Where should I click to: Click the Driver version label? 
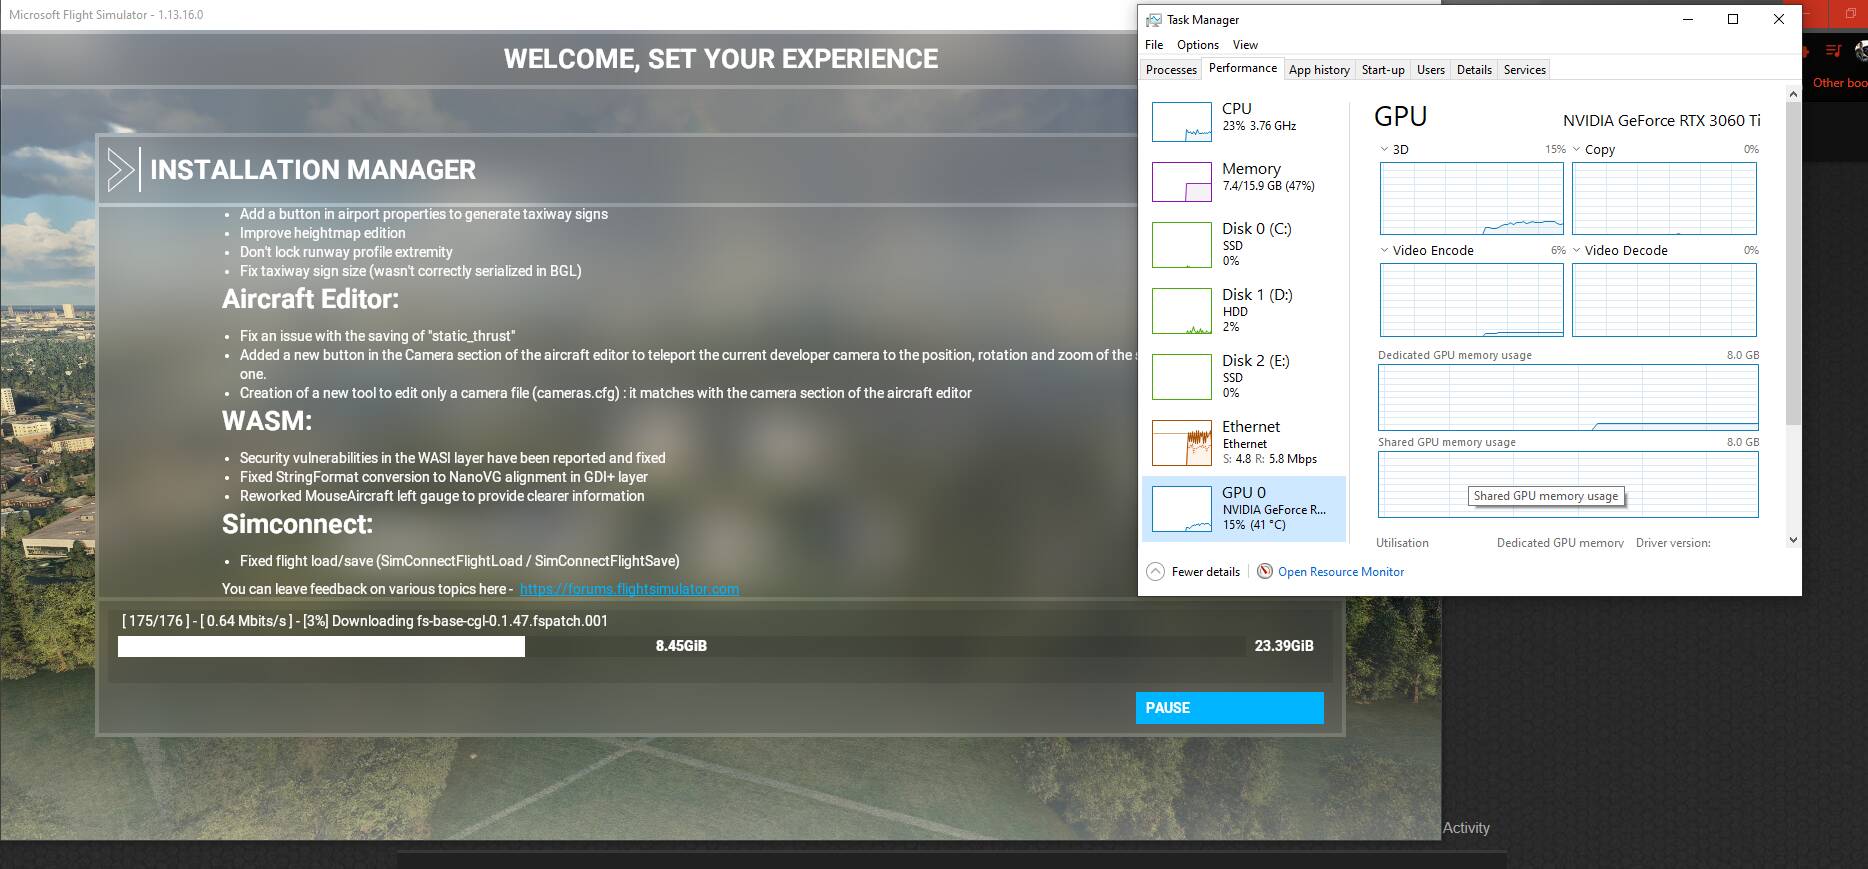1673,543
